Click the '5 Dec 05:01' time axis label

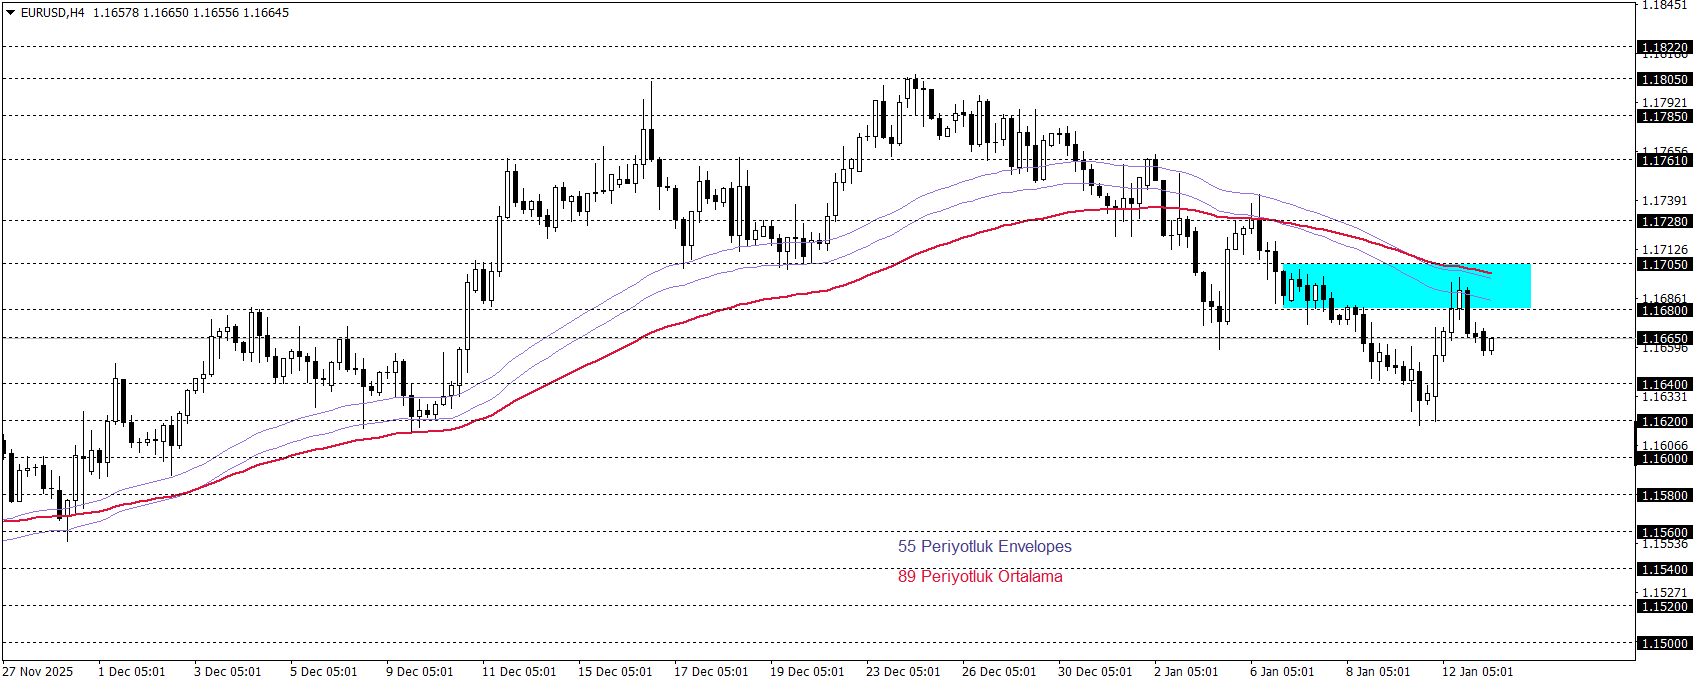coord(324,671)
